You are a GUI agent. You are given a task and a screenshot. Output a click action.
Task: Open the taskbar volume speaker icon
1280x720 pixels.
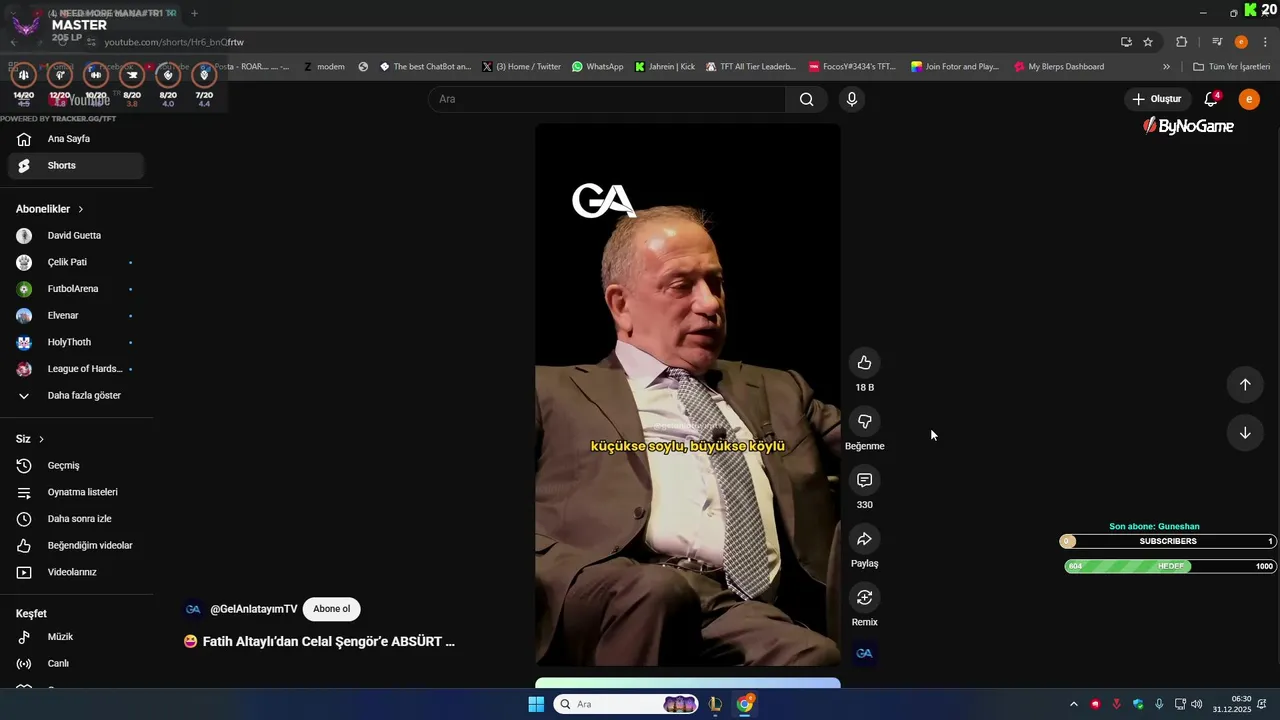pos(1197,704)
